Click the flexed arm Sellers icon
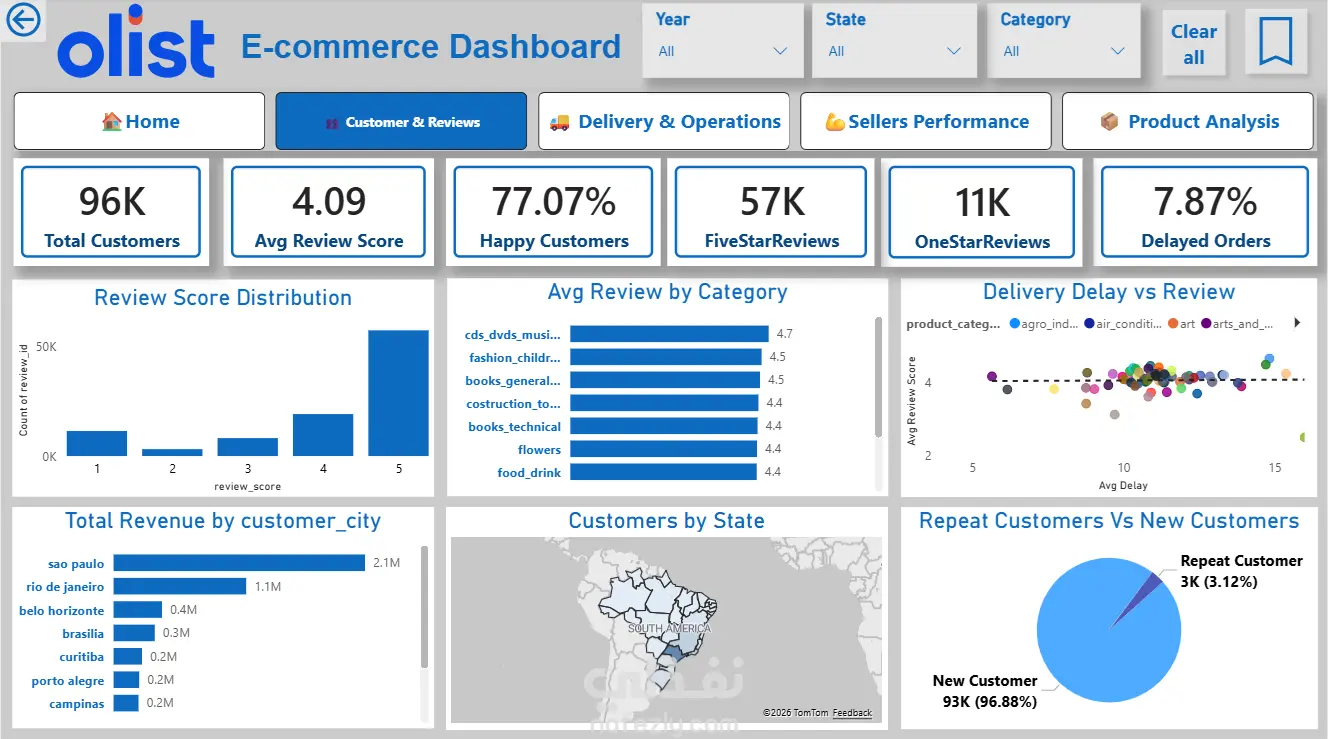This screenshot has width=1328, height=739. [x=834, y=122]
